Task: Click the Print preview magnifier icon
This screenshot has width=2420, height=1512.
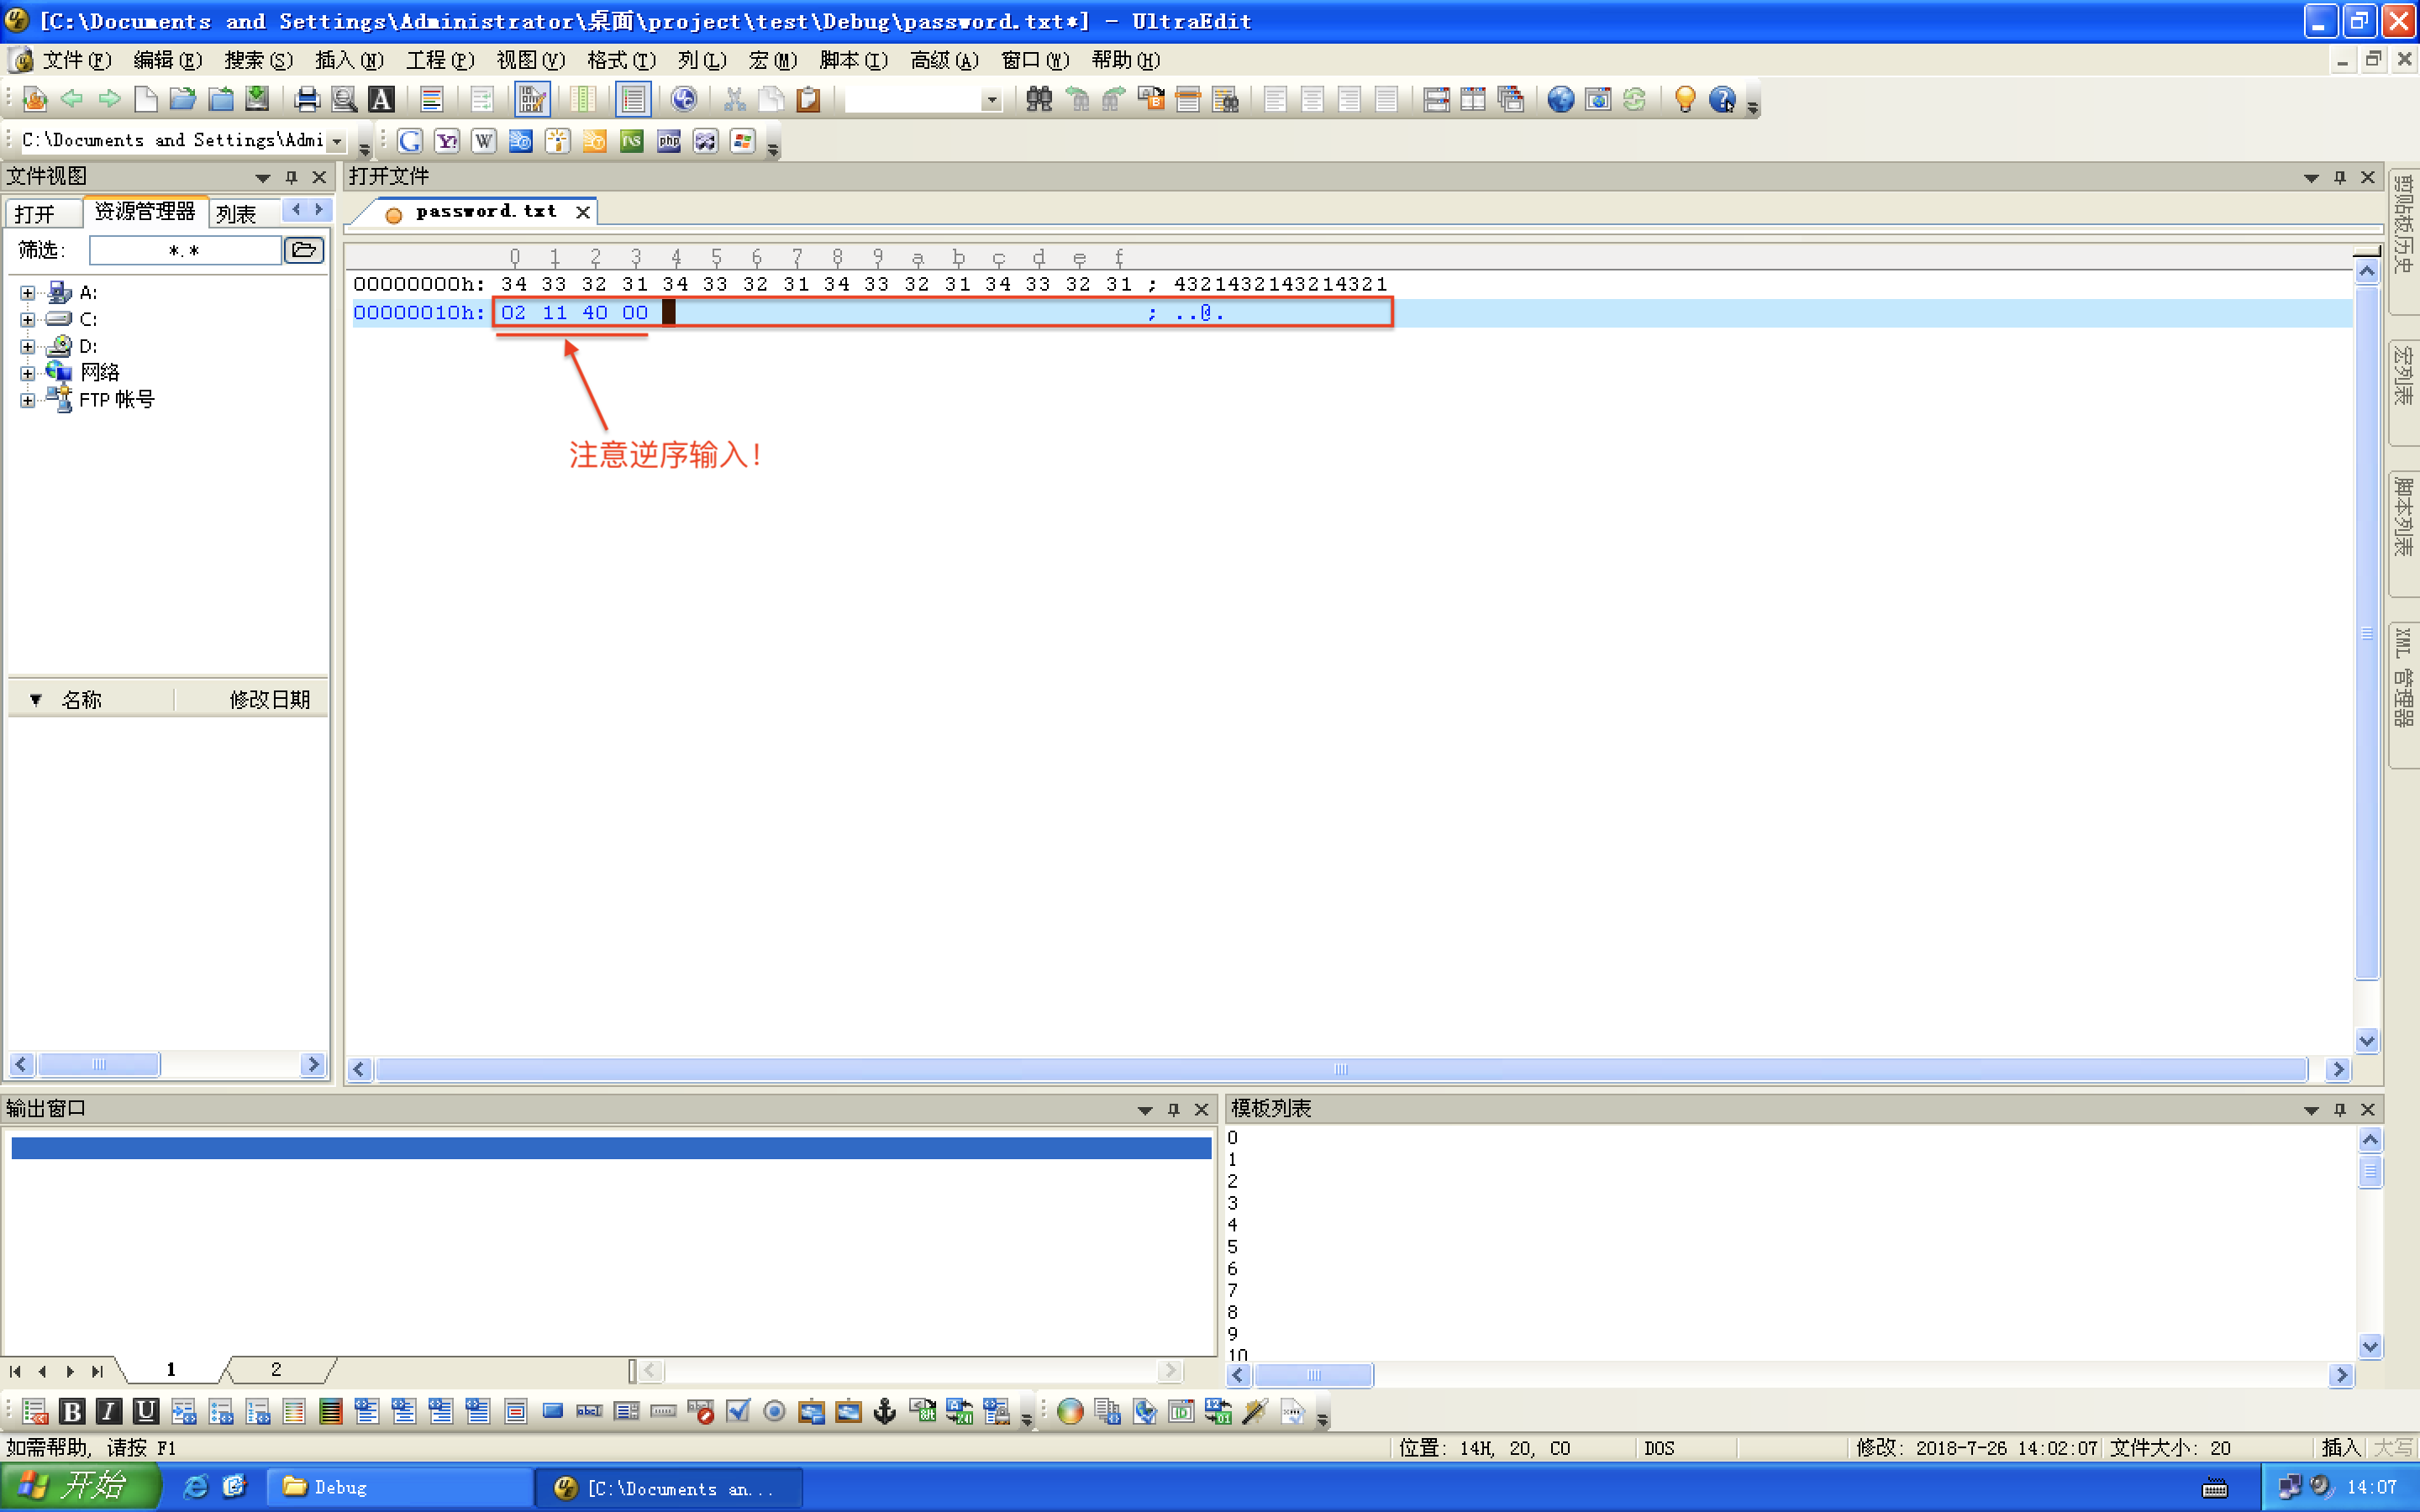Action: pos(344,99)
